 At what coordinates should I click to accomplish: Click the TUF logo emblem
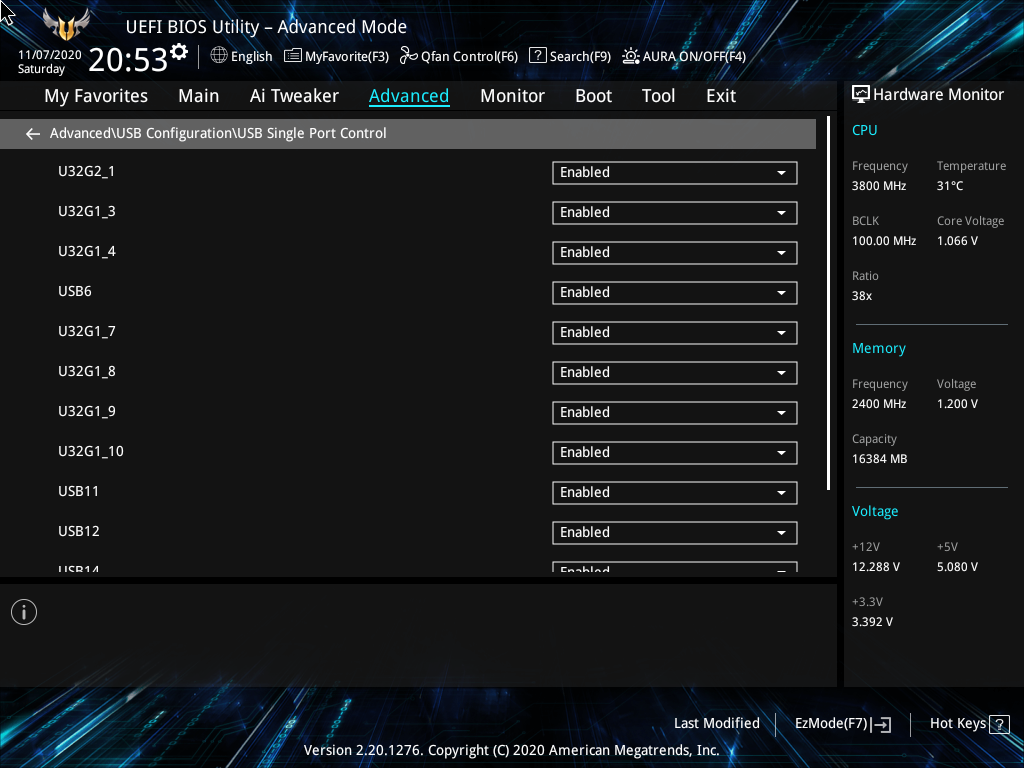(x=65, y=25)
